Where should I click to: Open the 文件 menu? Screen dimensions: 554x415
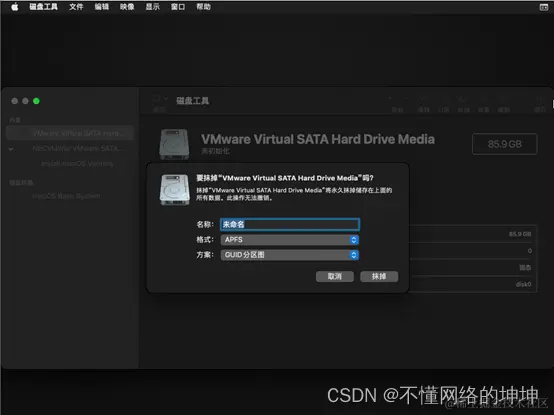[x=76, y=7]
